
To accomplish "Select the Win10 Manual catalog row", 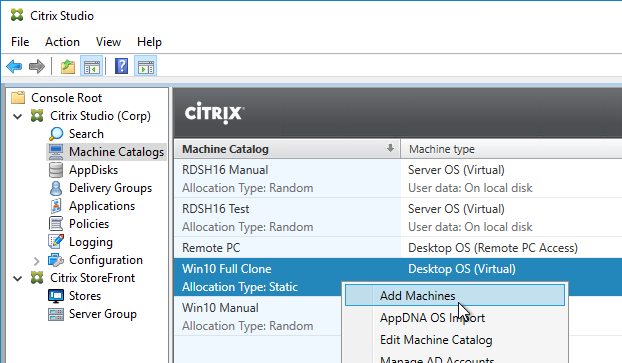I will click(258, 316).
